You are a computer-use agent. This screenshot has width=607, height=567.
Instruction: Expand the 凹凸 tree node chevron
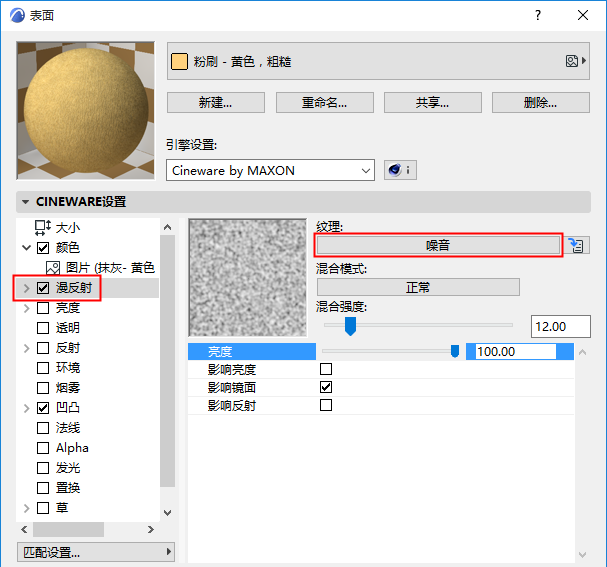coord(26,408)
